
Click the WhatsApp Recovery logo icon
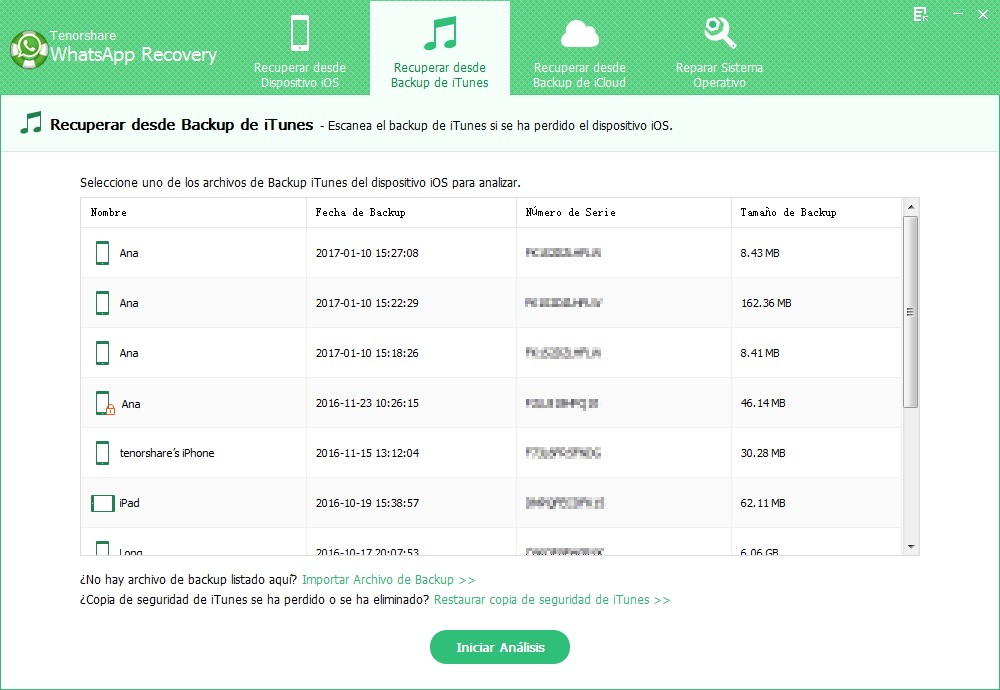29,49
